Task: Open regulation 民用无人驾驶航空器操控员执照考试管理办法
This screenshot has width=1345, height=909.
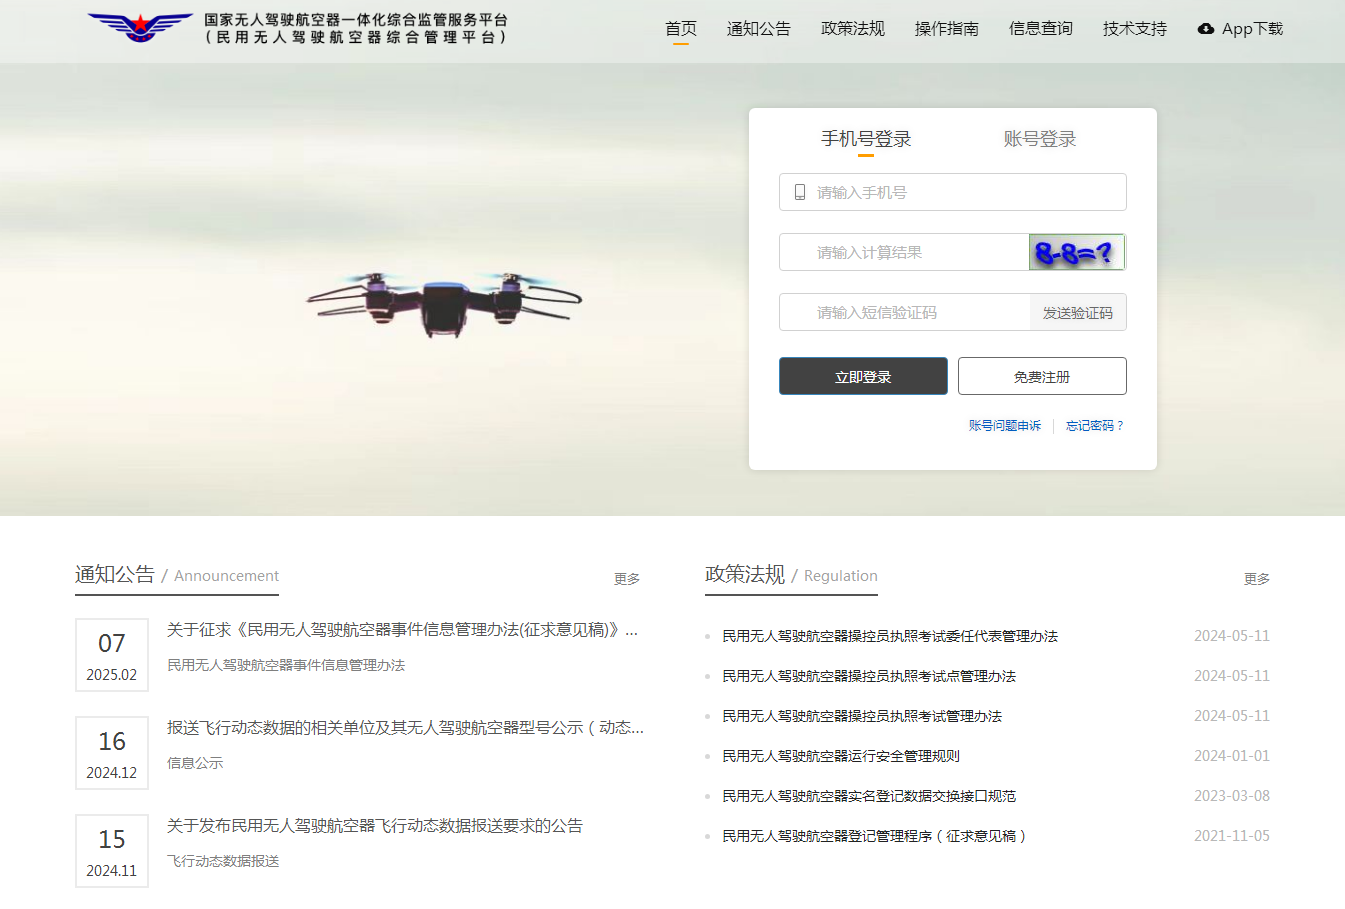Action: 862,716
